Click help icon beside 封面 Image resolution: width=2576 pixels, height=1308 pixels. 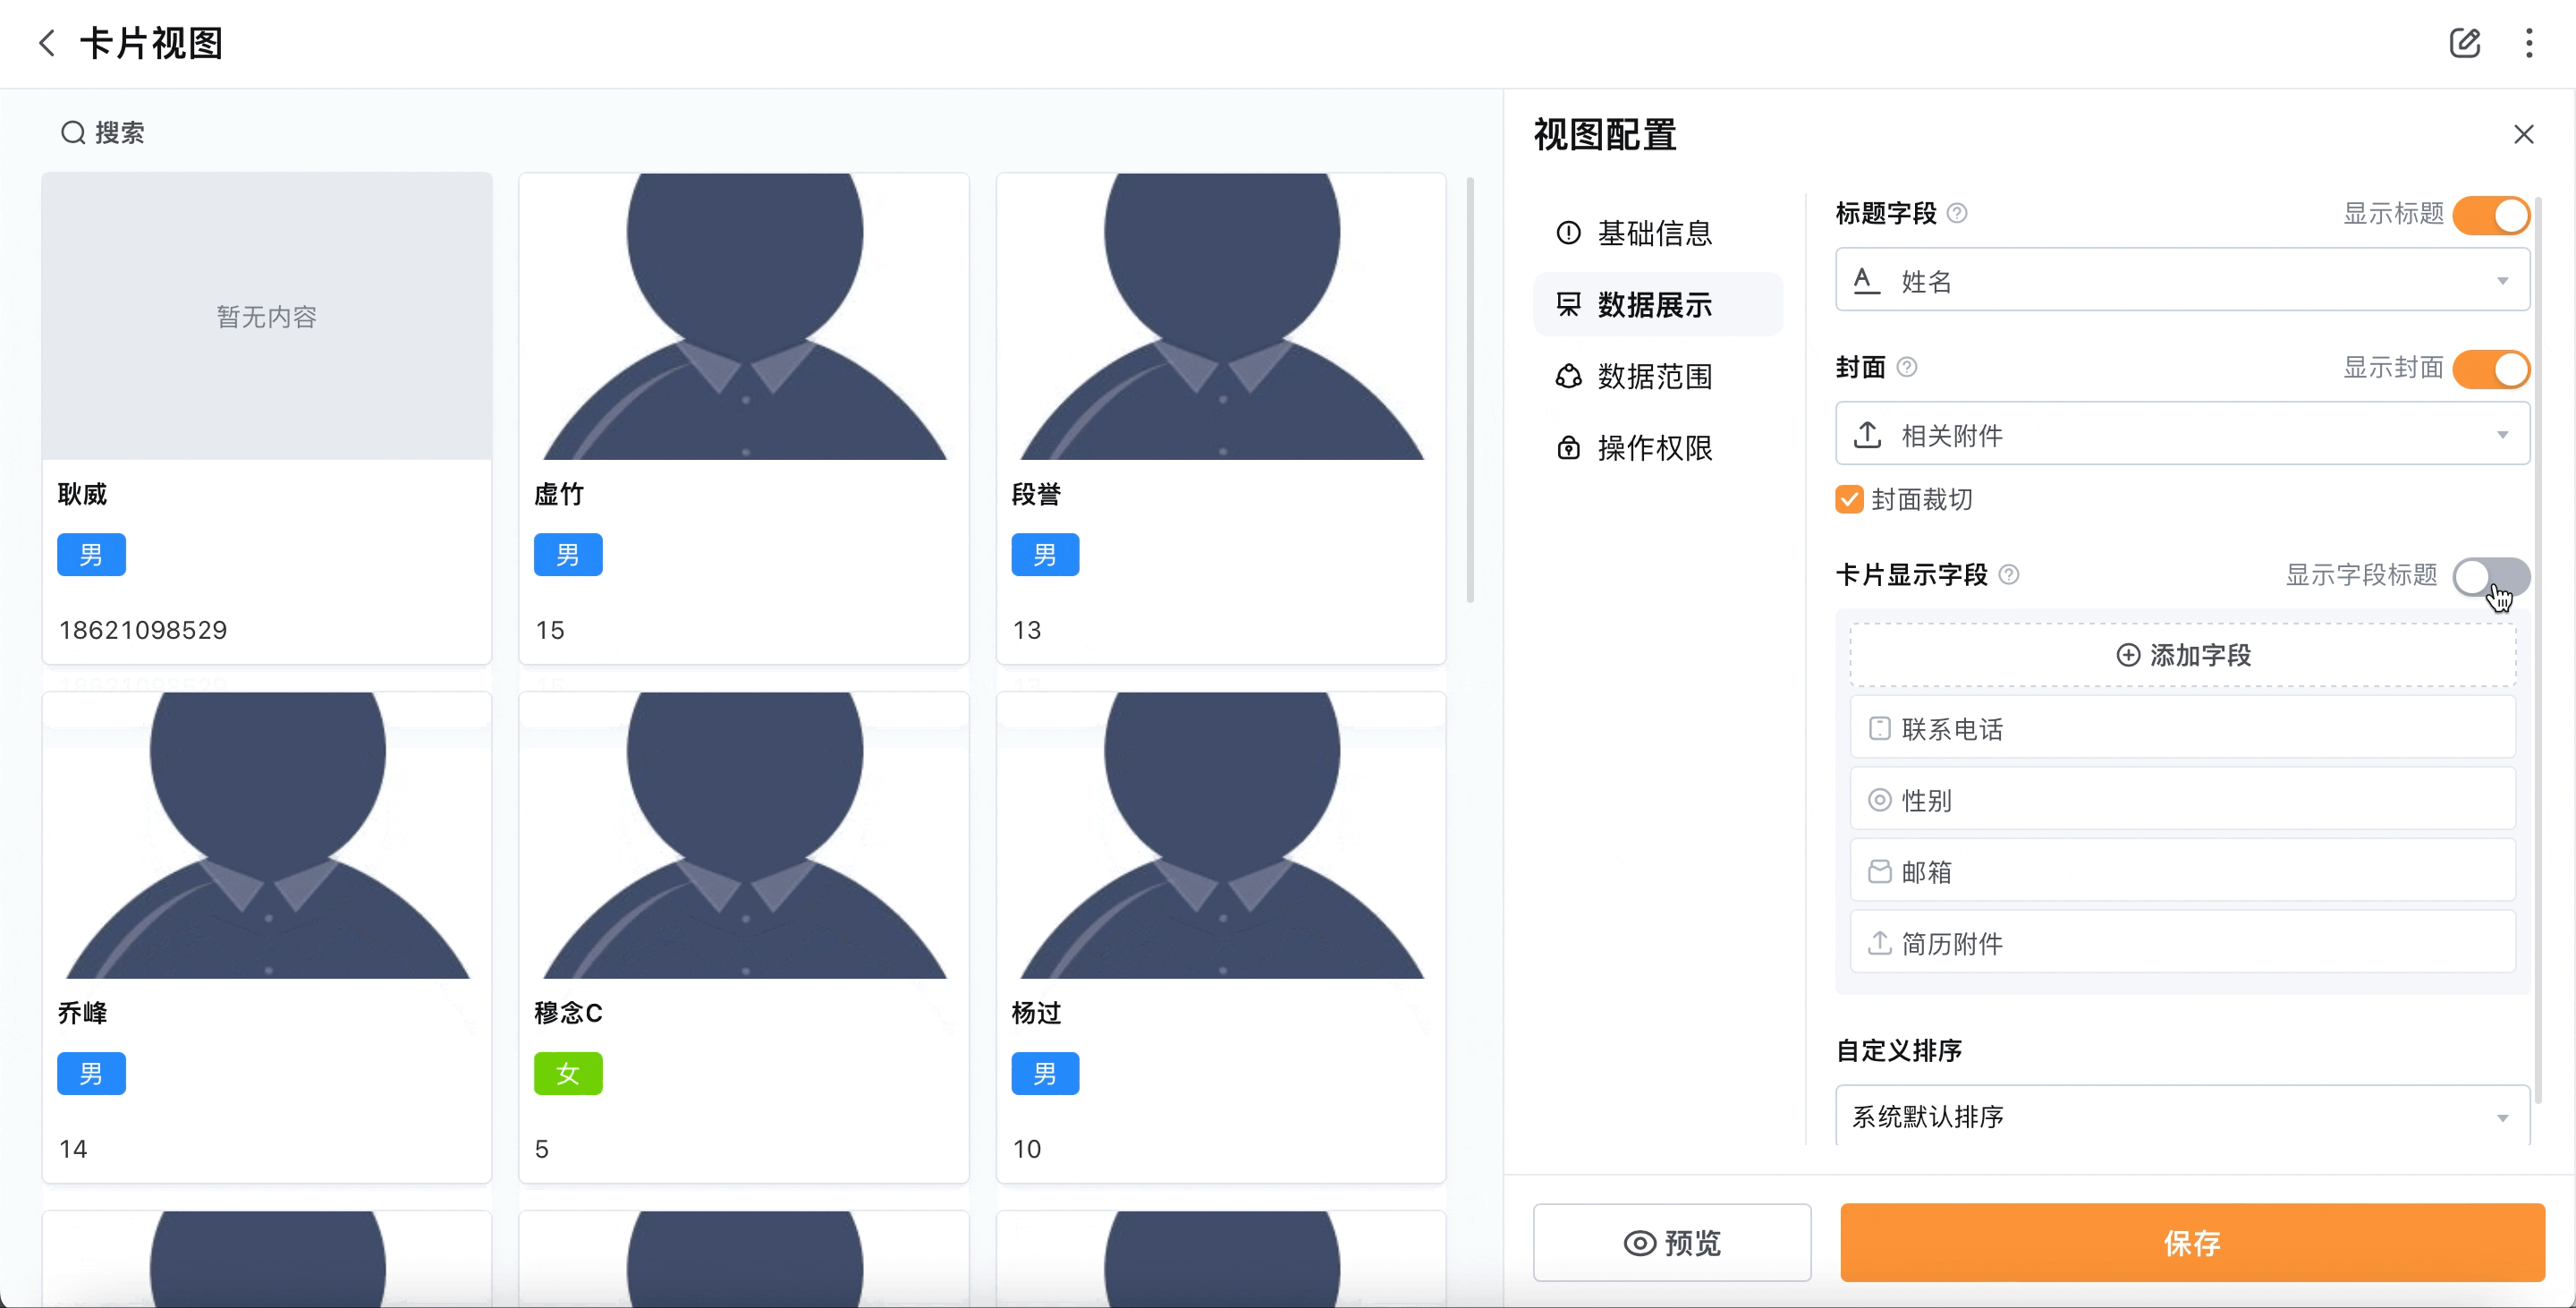point(1906,367)
